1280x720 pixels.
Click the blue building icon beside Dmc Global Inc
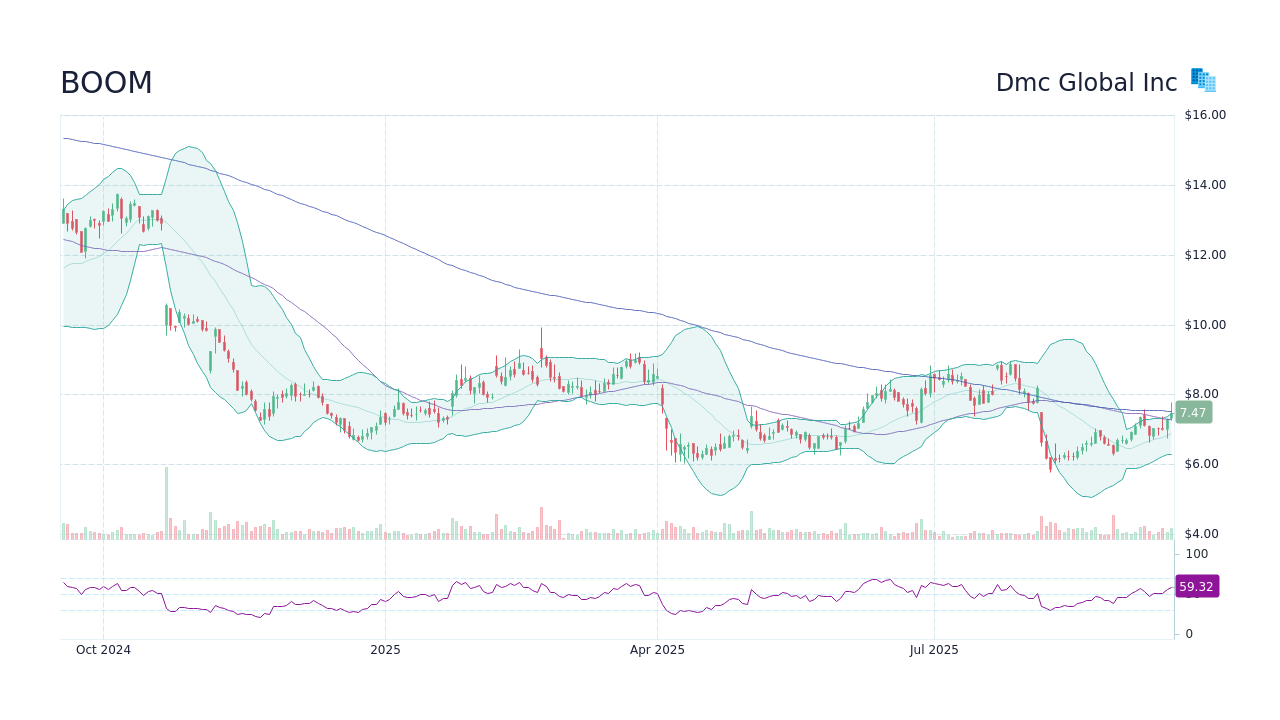click(1203, 80)
